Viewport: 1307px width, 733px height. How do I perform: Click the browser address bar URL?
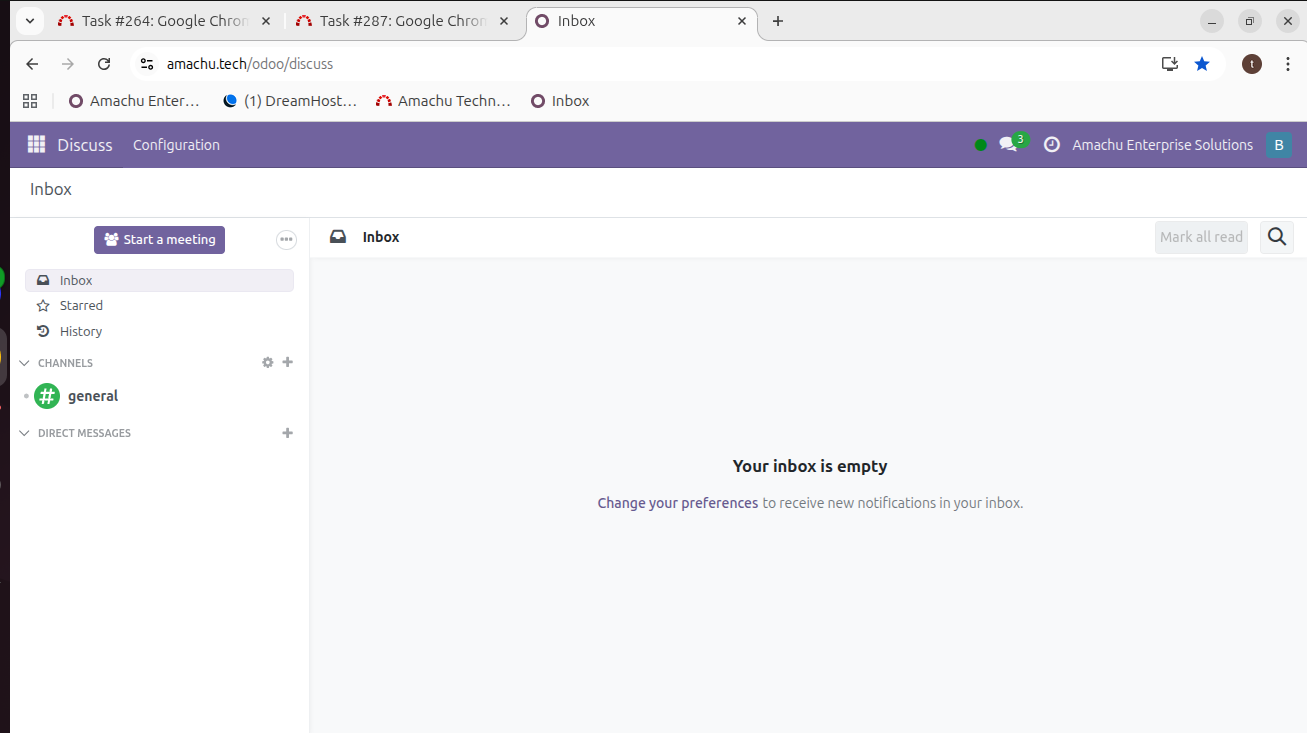click(x=250, y=64)
